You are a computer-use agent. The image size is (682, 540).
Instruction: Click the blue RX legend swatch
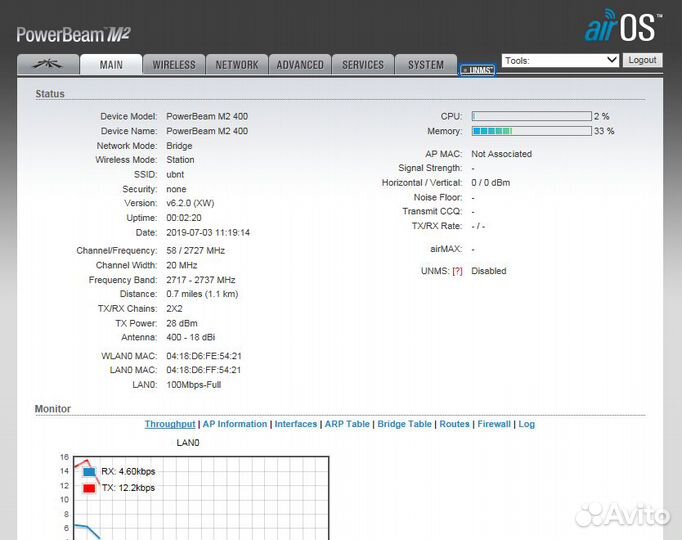89,472
